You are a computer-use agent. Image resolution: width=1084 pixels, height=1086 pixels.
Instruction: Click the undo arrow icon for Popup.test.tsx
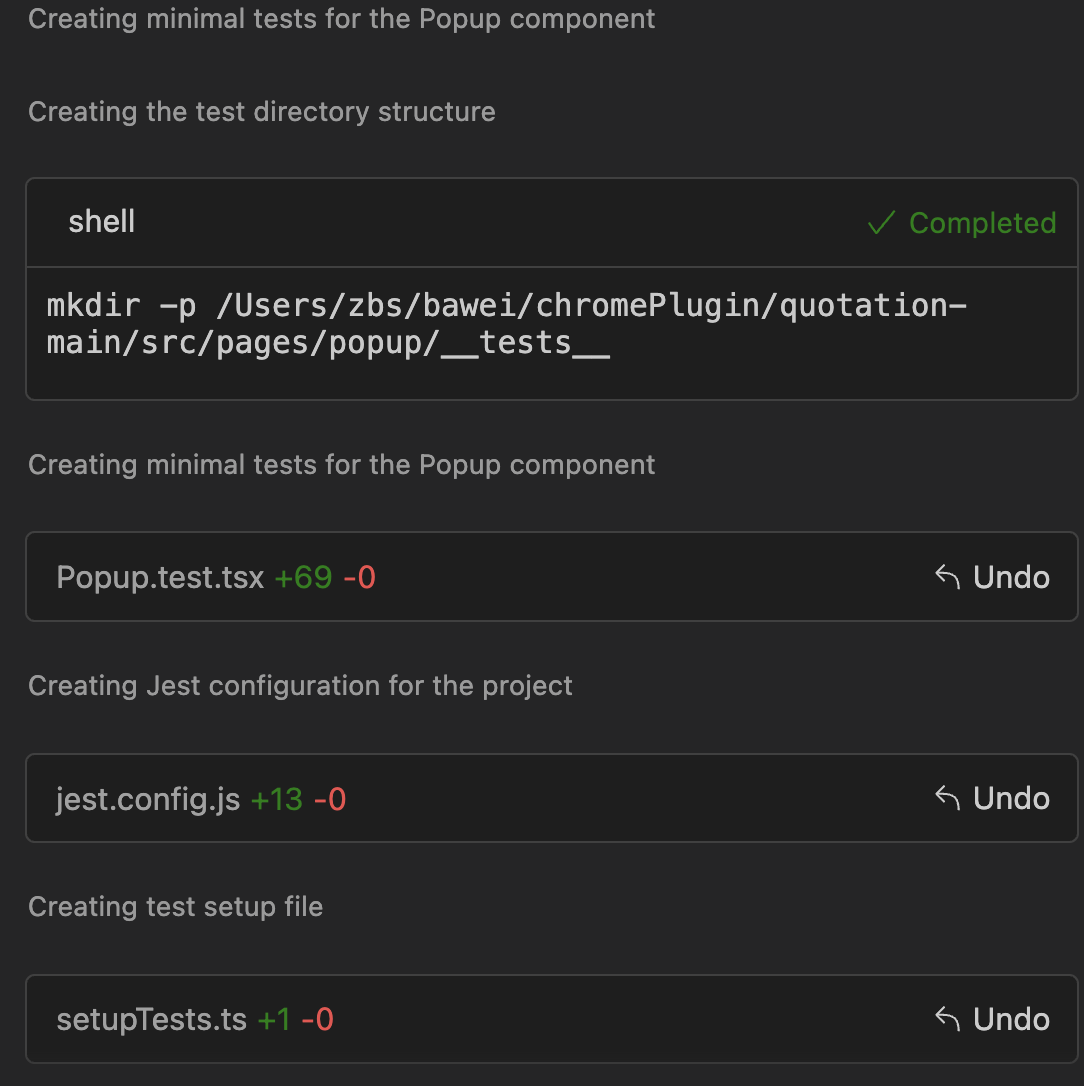coord(948,577)
